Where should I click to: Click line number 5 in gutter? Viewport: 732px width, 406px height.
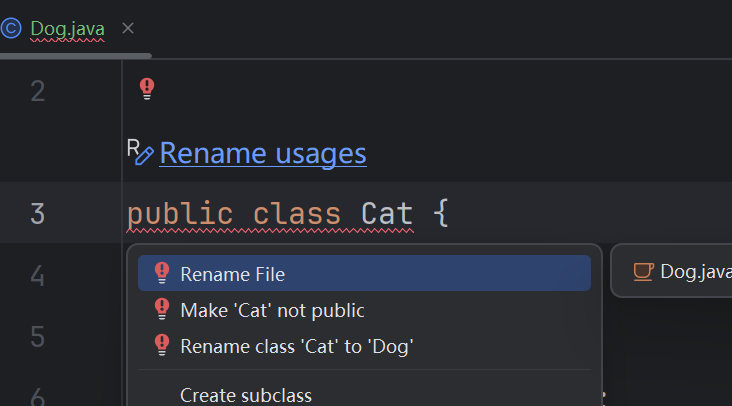38,336
